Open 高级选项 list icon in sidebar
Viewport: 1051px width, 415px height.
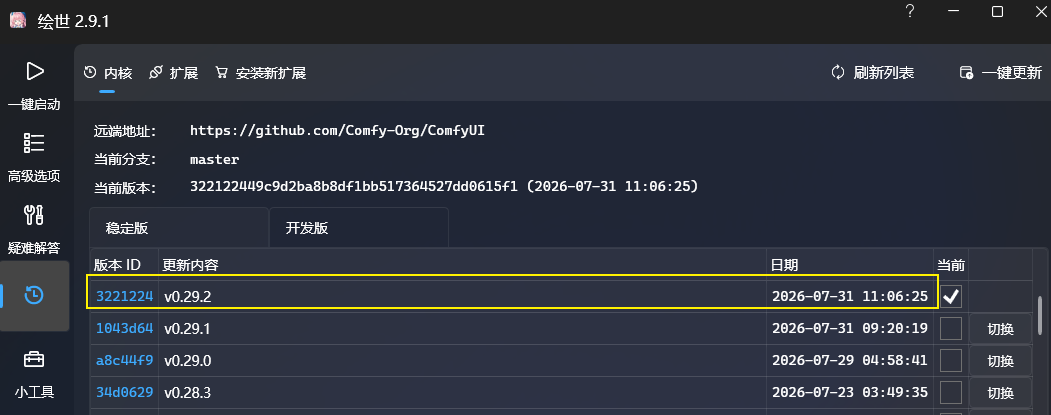click(34, 143)
